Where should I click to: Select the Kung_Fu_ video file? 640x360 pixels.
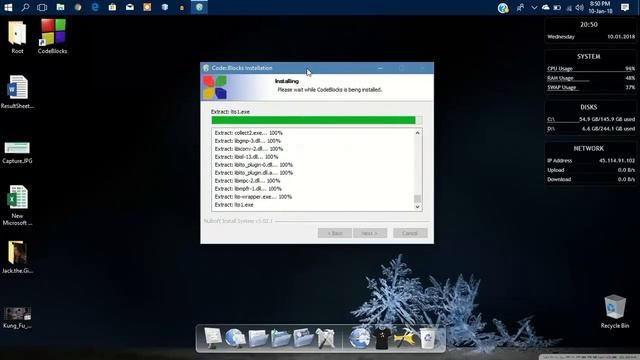tap(17, 318)
